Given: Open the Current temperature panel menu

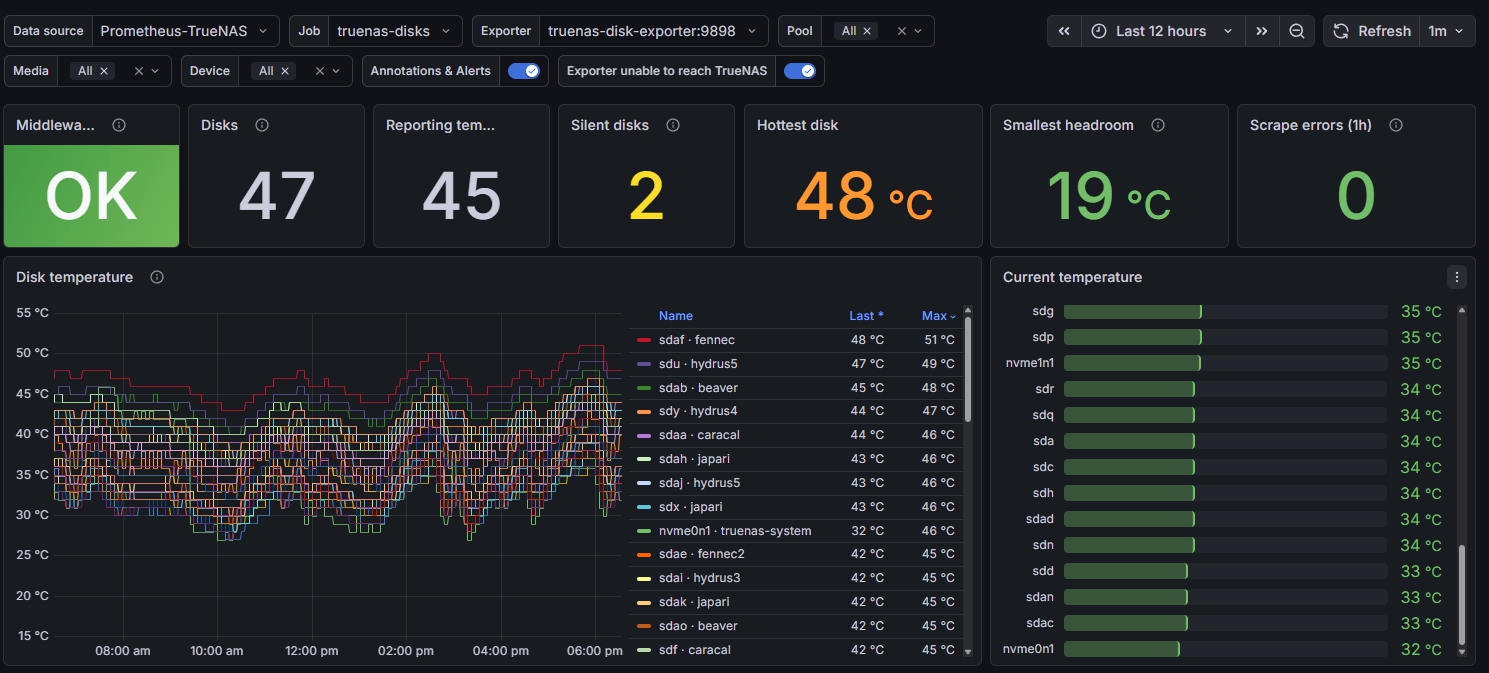Looking at the screenshot, I should point(1457,277).
